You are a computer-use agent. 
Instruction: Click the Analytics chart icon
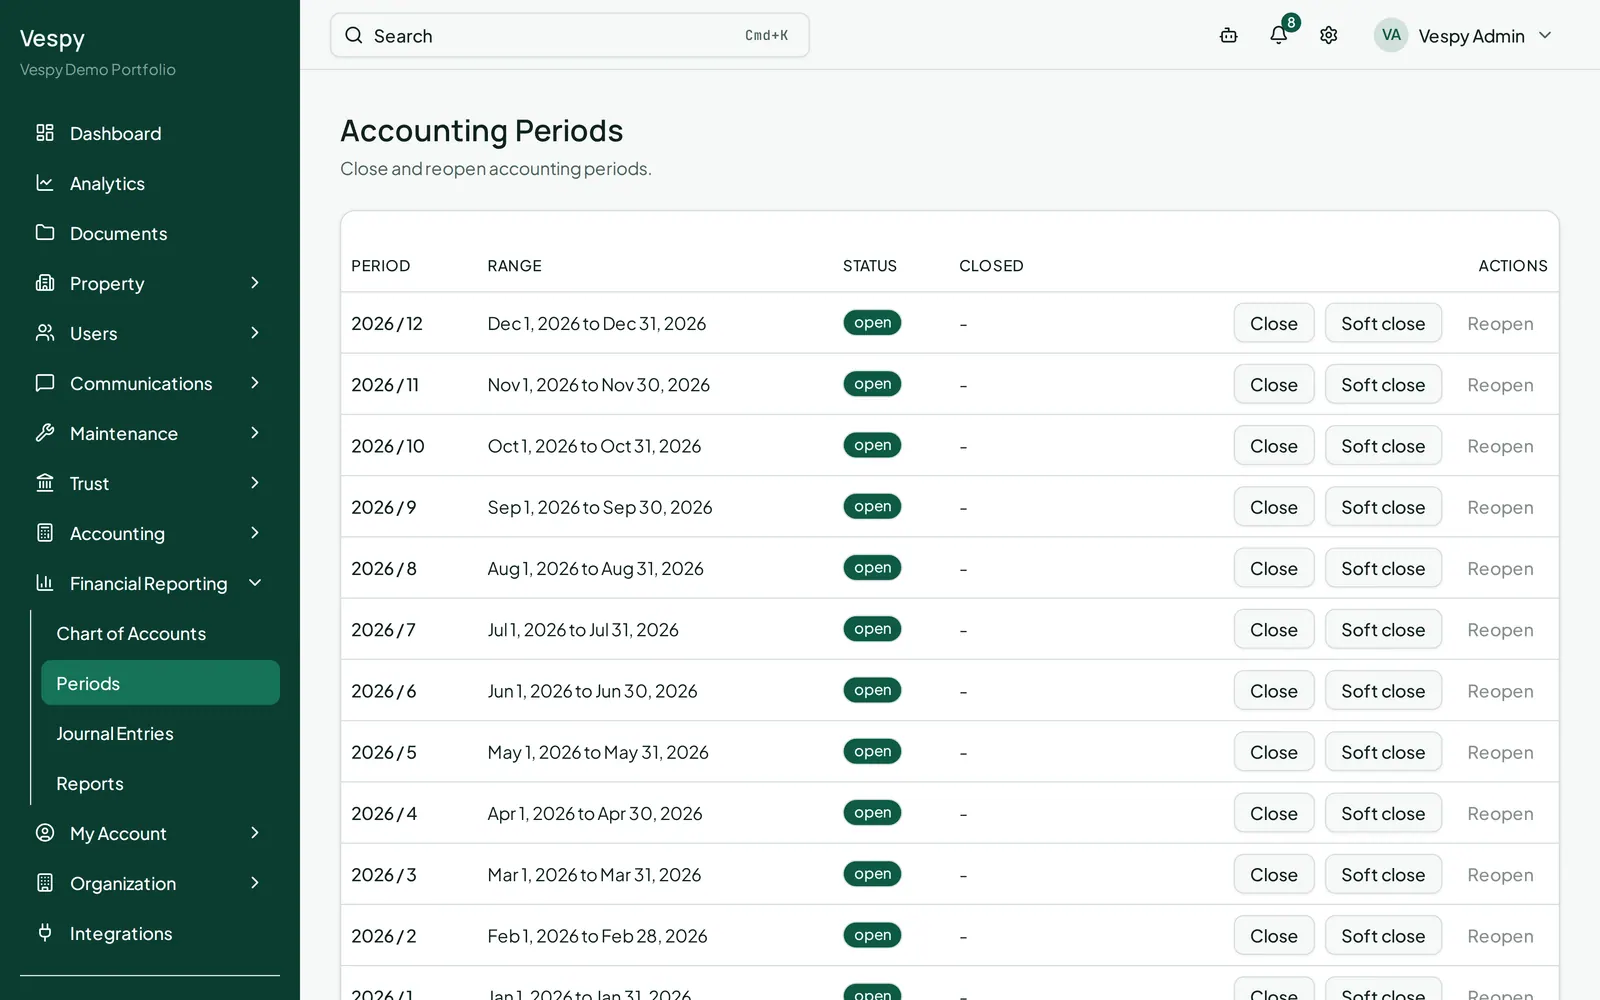tap(45, 183)
